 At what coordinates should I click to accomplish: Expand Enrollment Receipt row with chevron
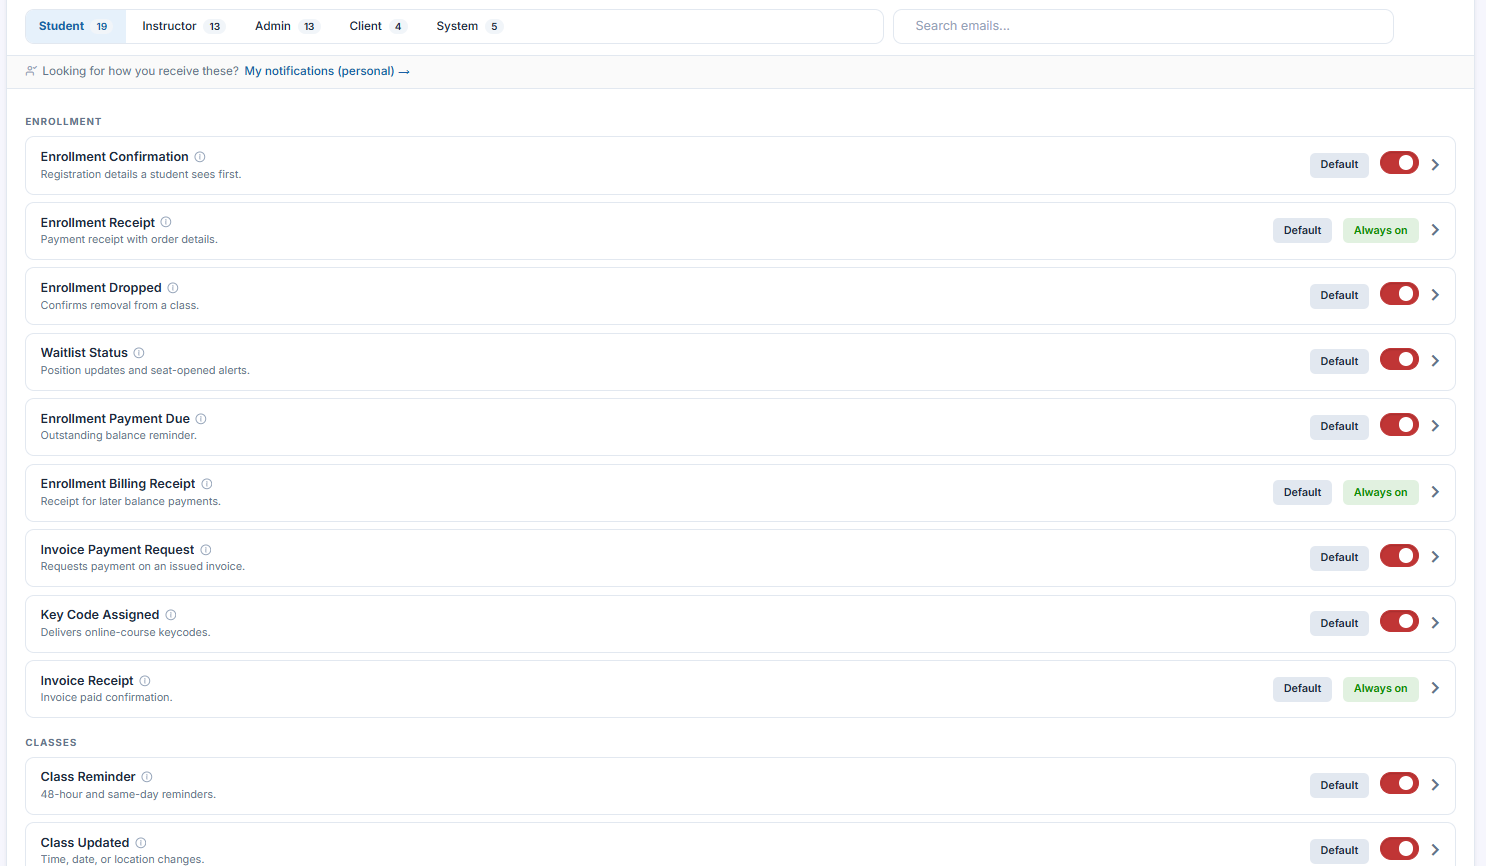pos(1435,230)
